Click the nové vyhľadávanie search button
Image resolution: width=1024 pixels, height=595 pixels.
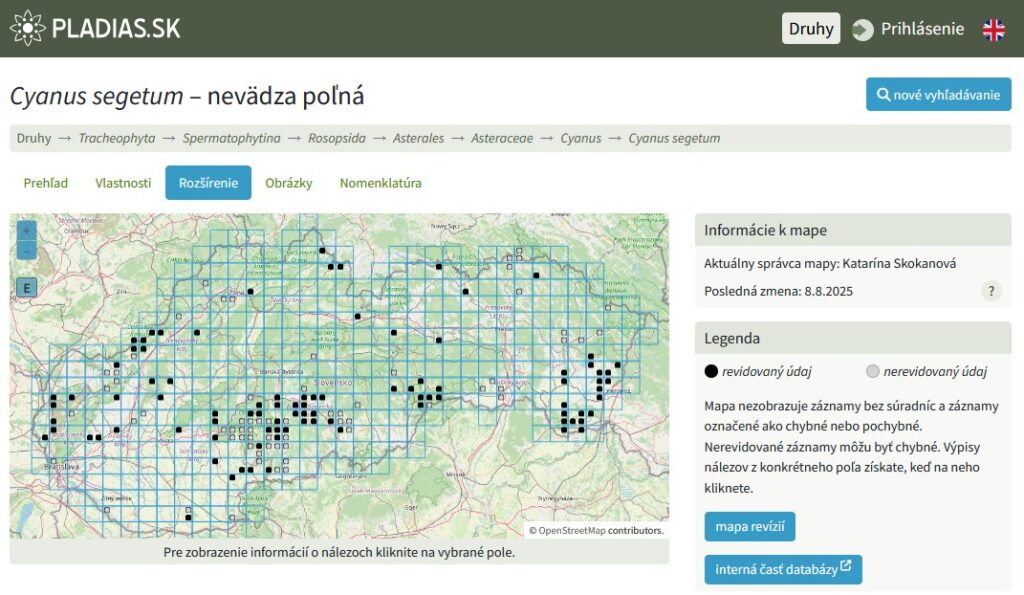pyautogui.click(x=938, y=95)
